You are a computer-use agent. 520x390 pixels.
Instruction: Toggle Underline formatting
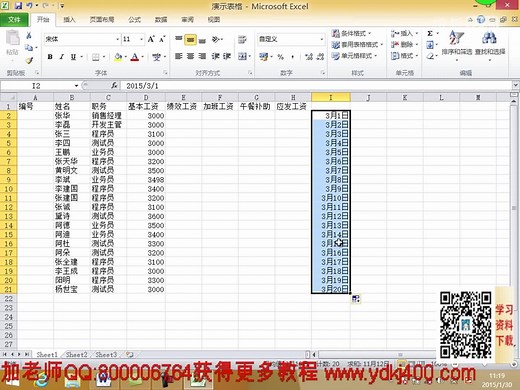pos(73,57)
